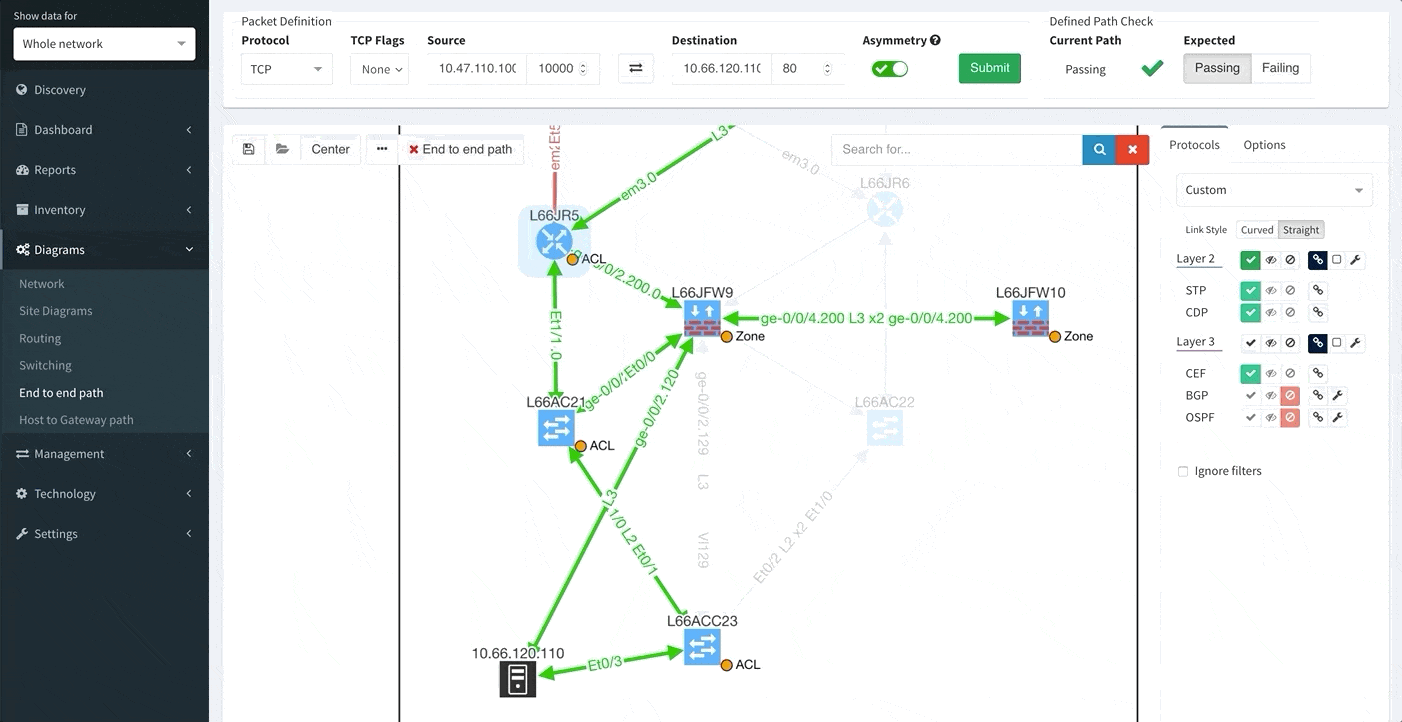1402x722 pixels.
Task: Select the L66JR5 router node
Action: coord(553,240)
